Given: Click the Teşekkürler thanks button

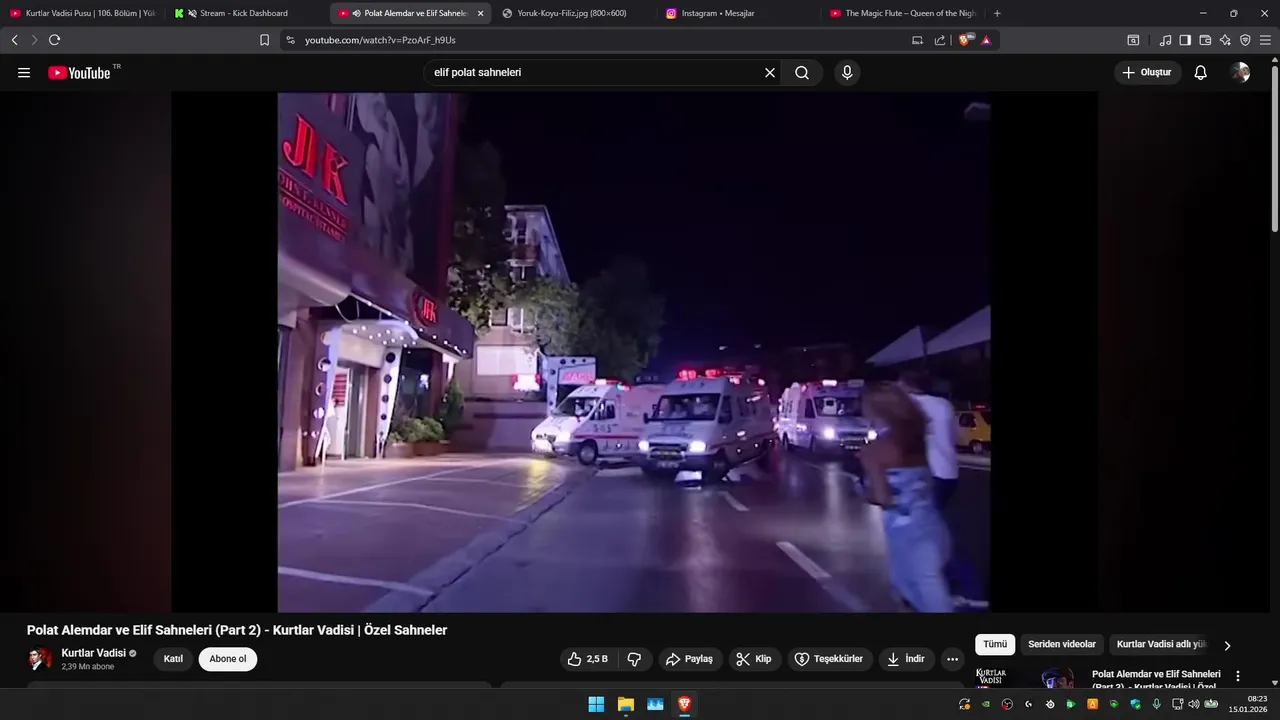Looking at the screenshot, I should click(x=829, y=659).
